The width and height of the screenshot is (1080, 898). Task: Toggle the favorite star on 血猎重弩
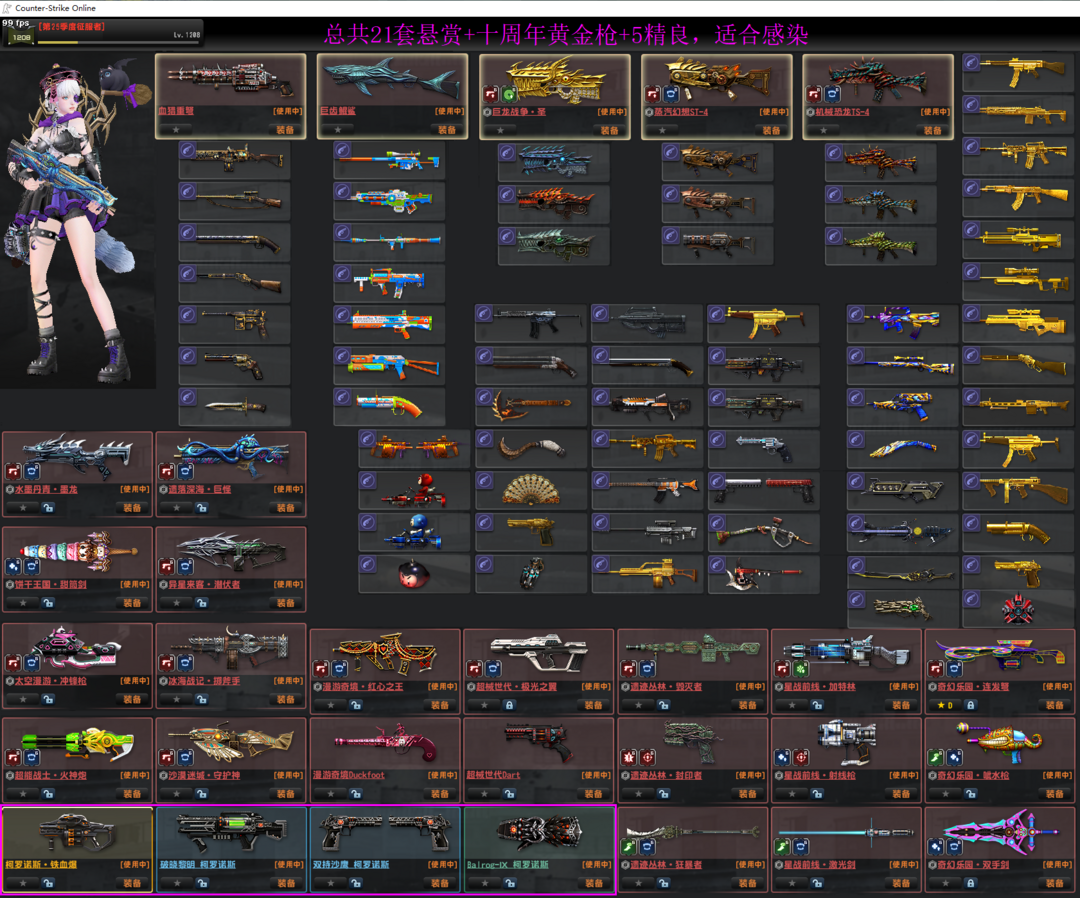click(176, 129)
